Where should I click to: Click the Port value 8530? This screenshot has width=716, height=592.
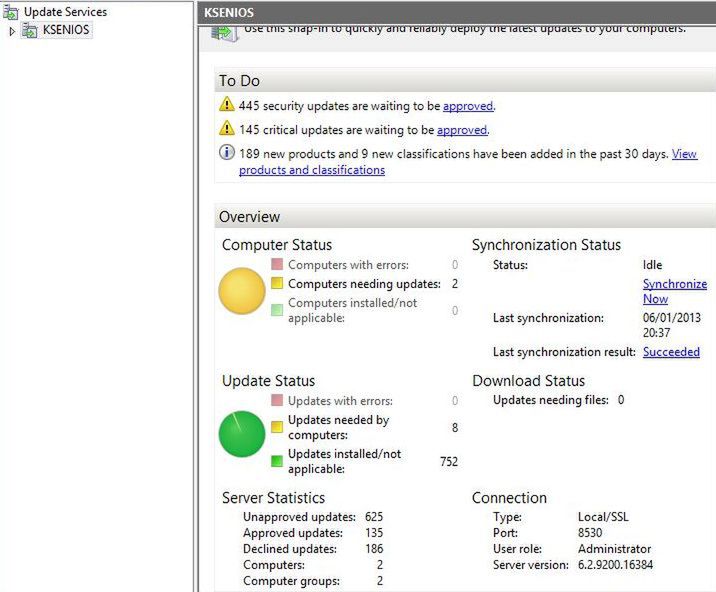click(590, 533)
